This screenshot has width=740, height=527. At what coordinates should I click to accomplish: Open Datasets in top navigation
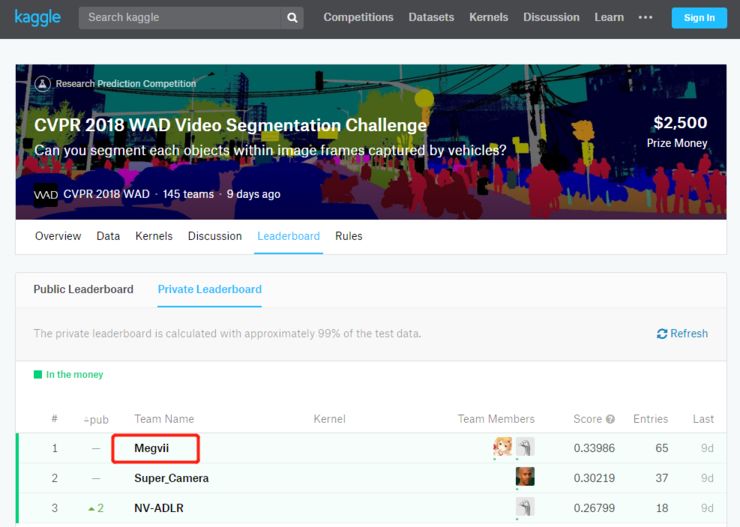click(x=431, y=17)
